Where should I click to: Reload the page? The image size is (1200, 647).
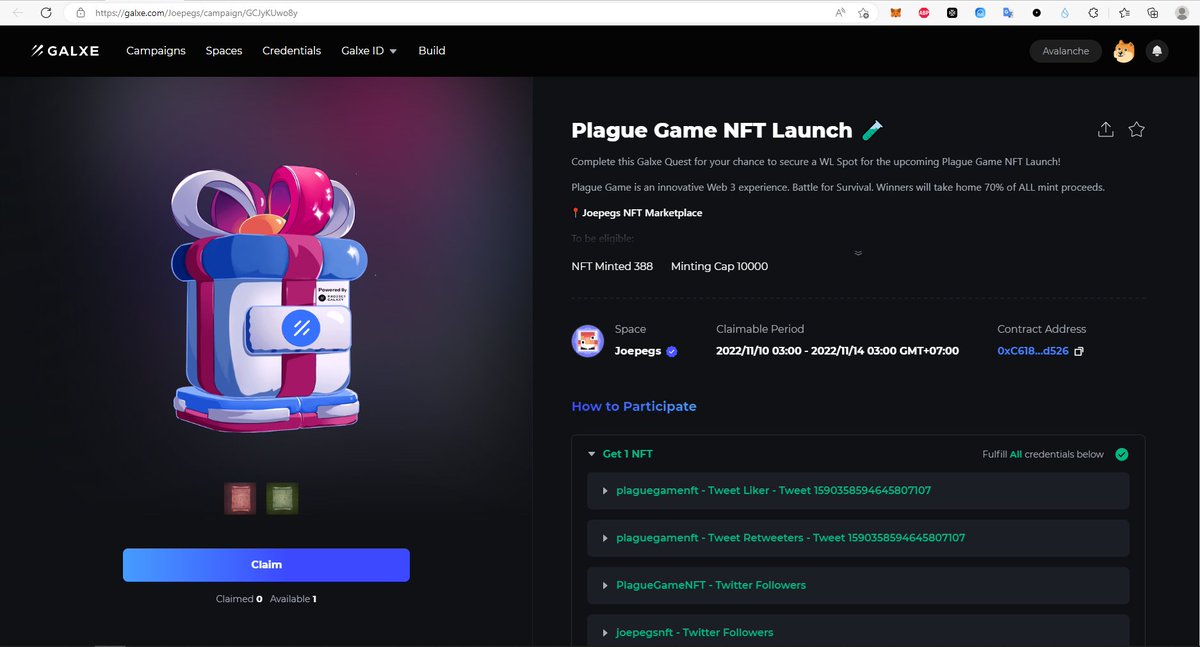coord(46,13)
